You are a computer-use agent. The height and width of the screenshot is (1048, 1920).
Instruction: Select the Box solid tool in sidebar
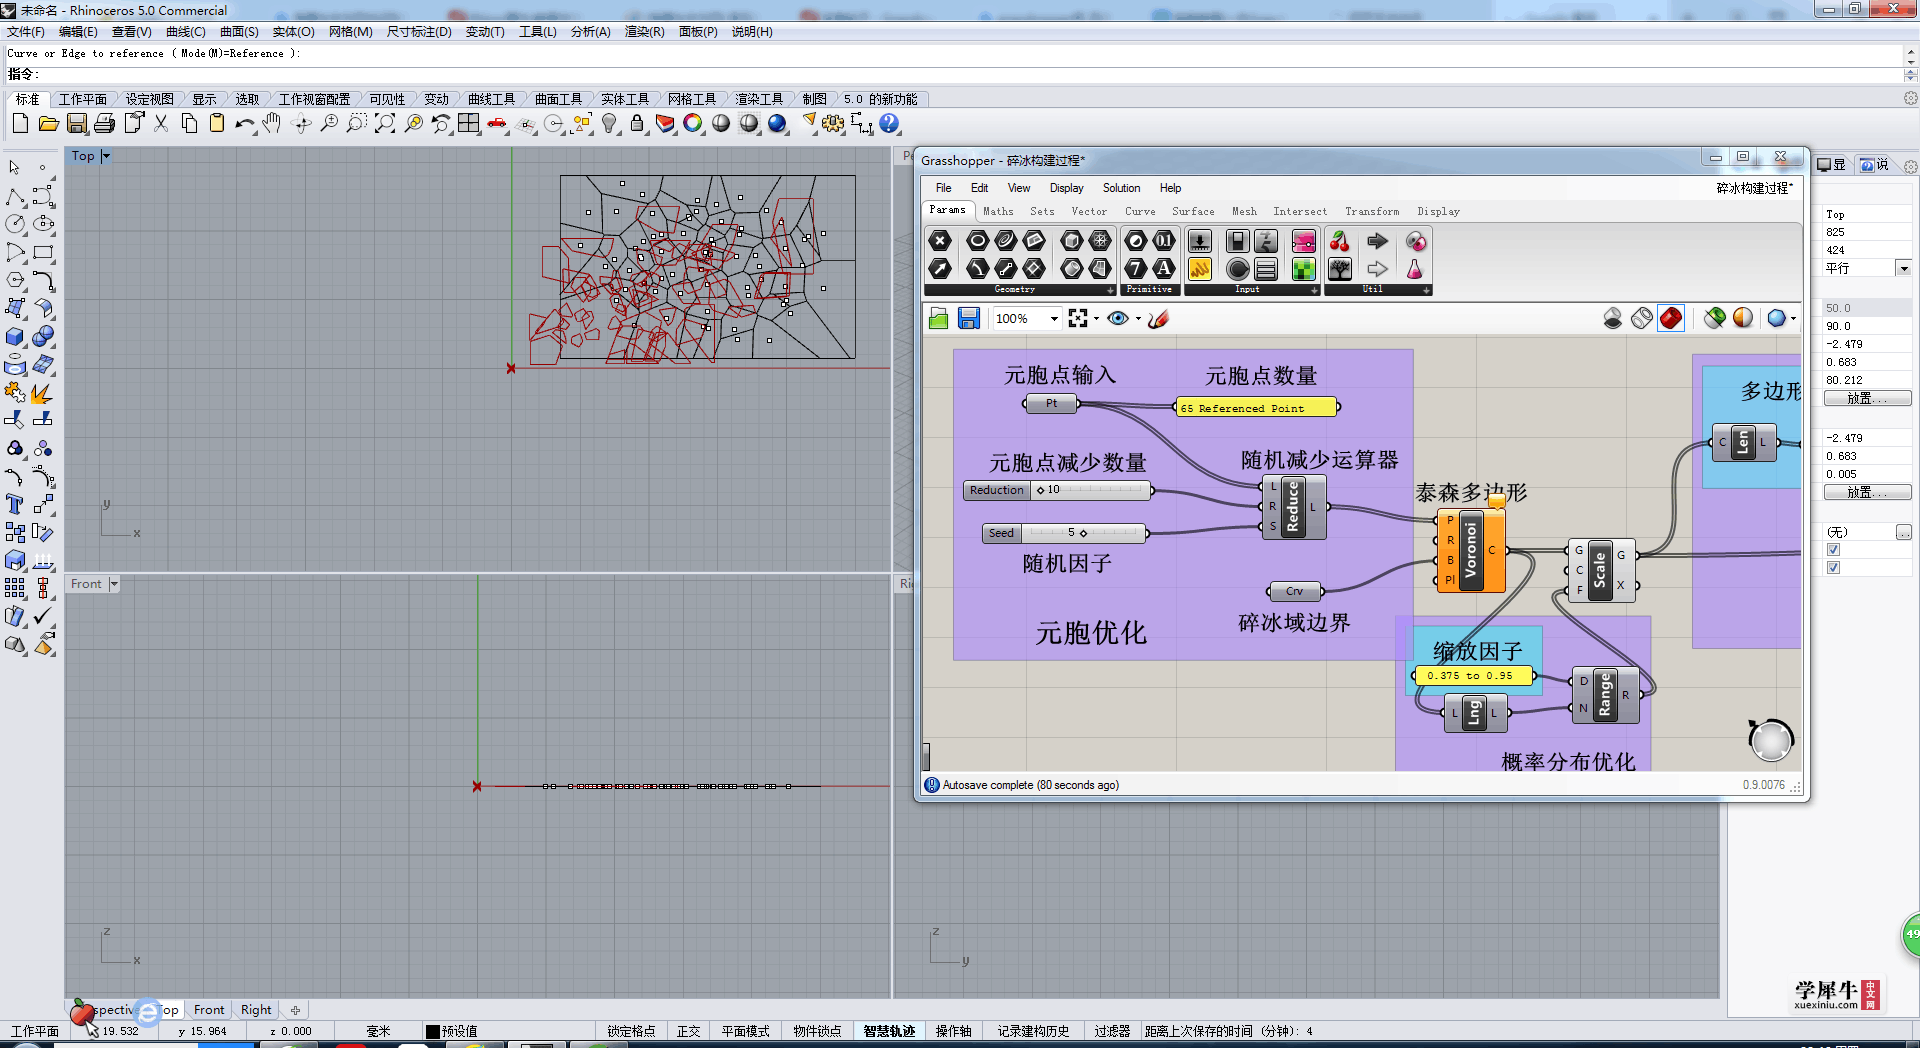click(x=15, y=336)
